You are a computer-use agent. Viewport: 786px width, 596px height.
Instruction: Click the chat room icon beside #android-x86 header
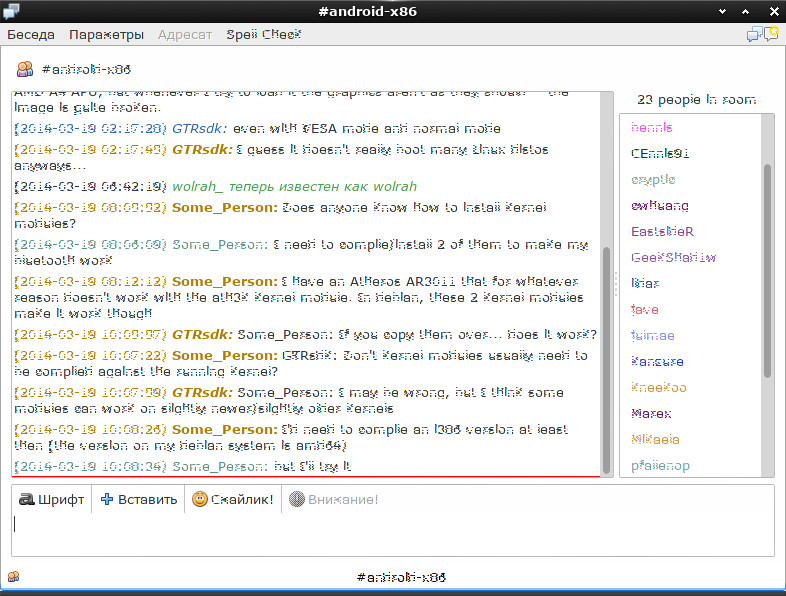click(x=24, y=70)
